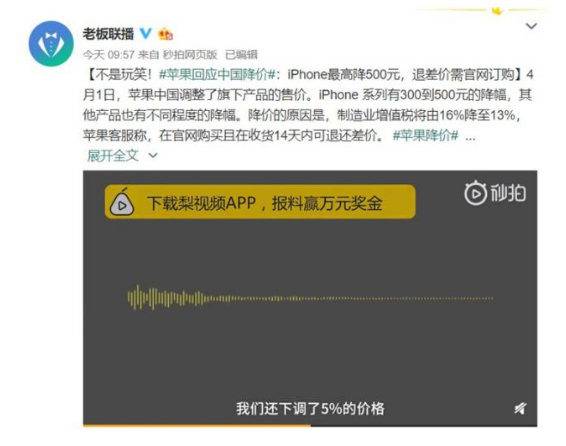The image size is (566, 446).
Task: Click the 下载梨视频APP yellow banner
Action: click(x=260, y=202)
